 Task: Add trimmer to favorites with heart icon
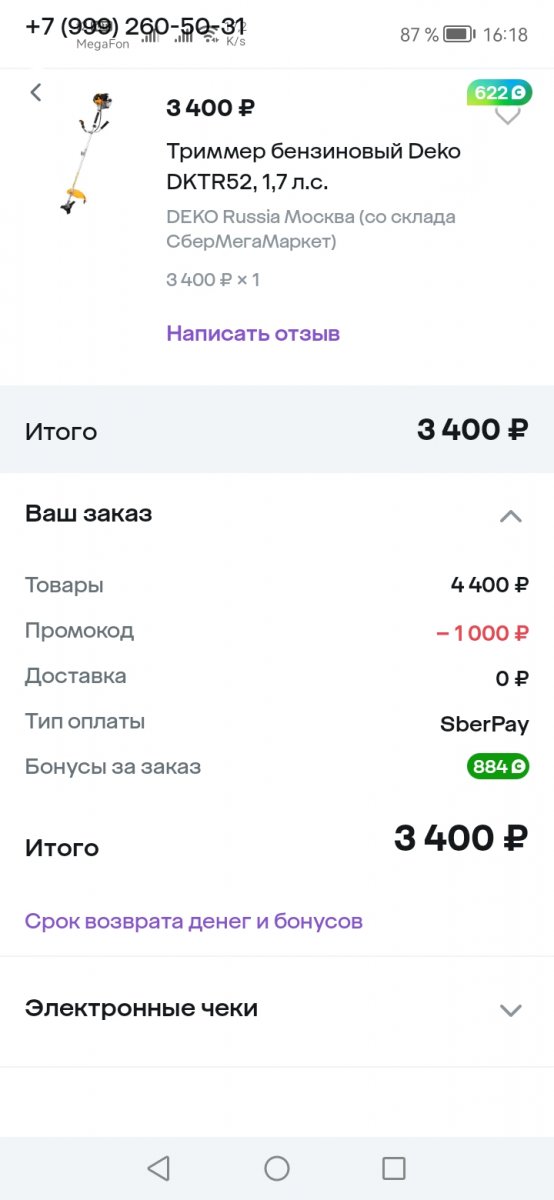pyautogui.click(x=508, y=116)
